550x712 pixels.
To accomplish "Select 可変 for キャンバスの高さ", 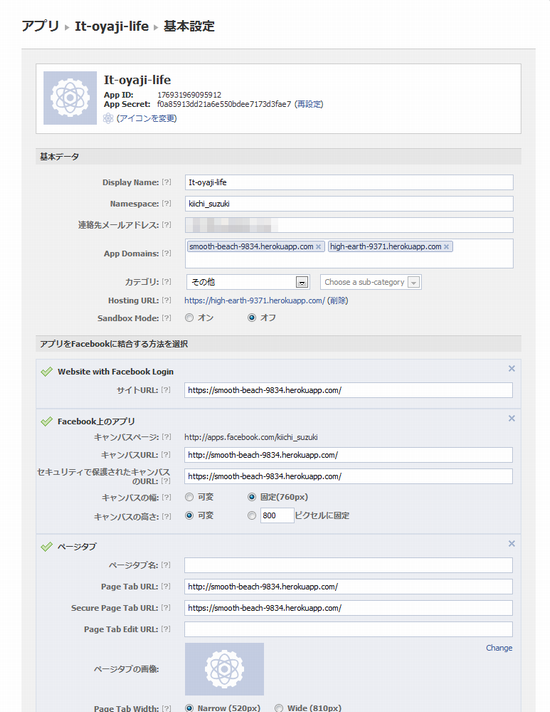I will click(189, 516).
